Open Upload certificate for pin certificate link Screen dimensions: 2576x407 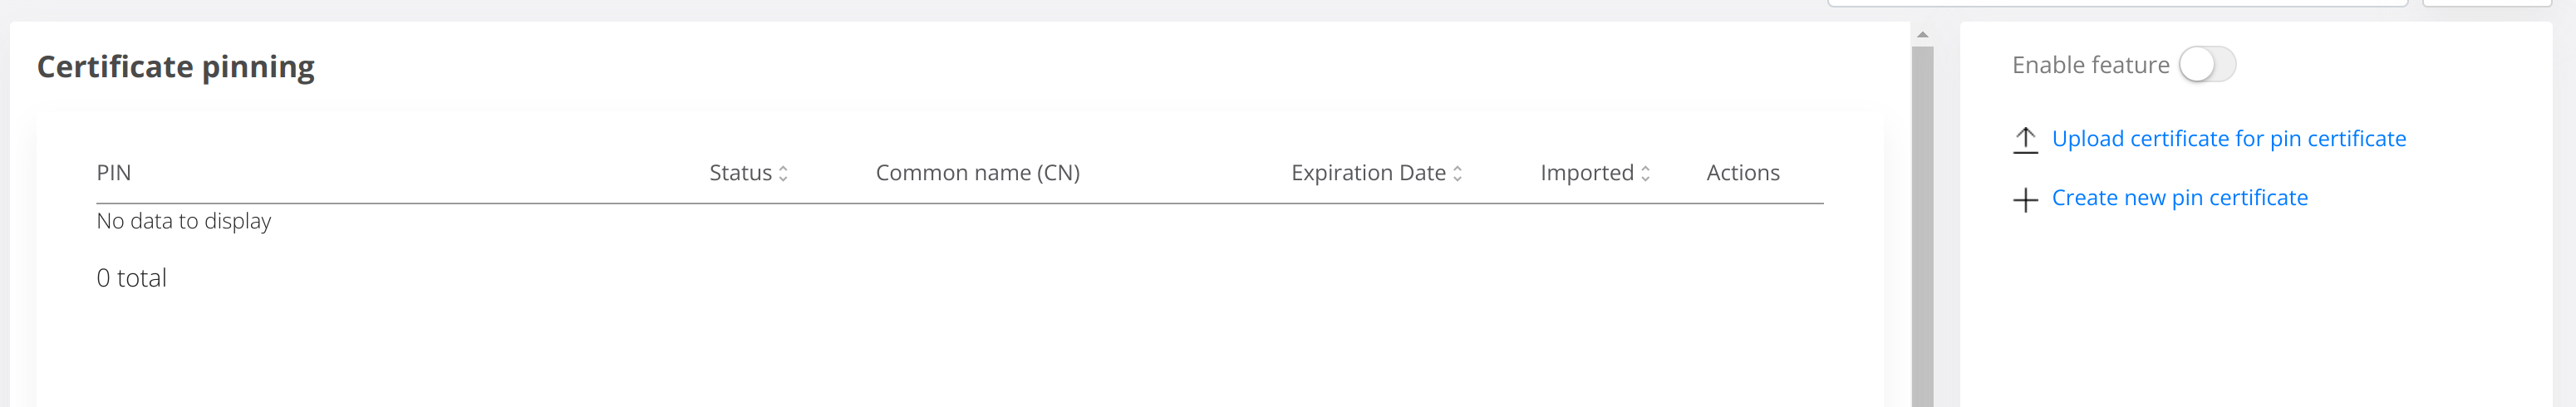pos(2228,139)
